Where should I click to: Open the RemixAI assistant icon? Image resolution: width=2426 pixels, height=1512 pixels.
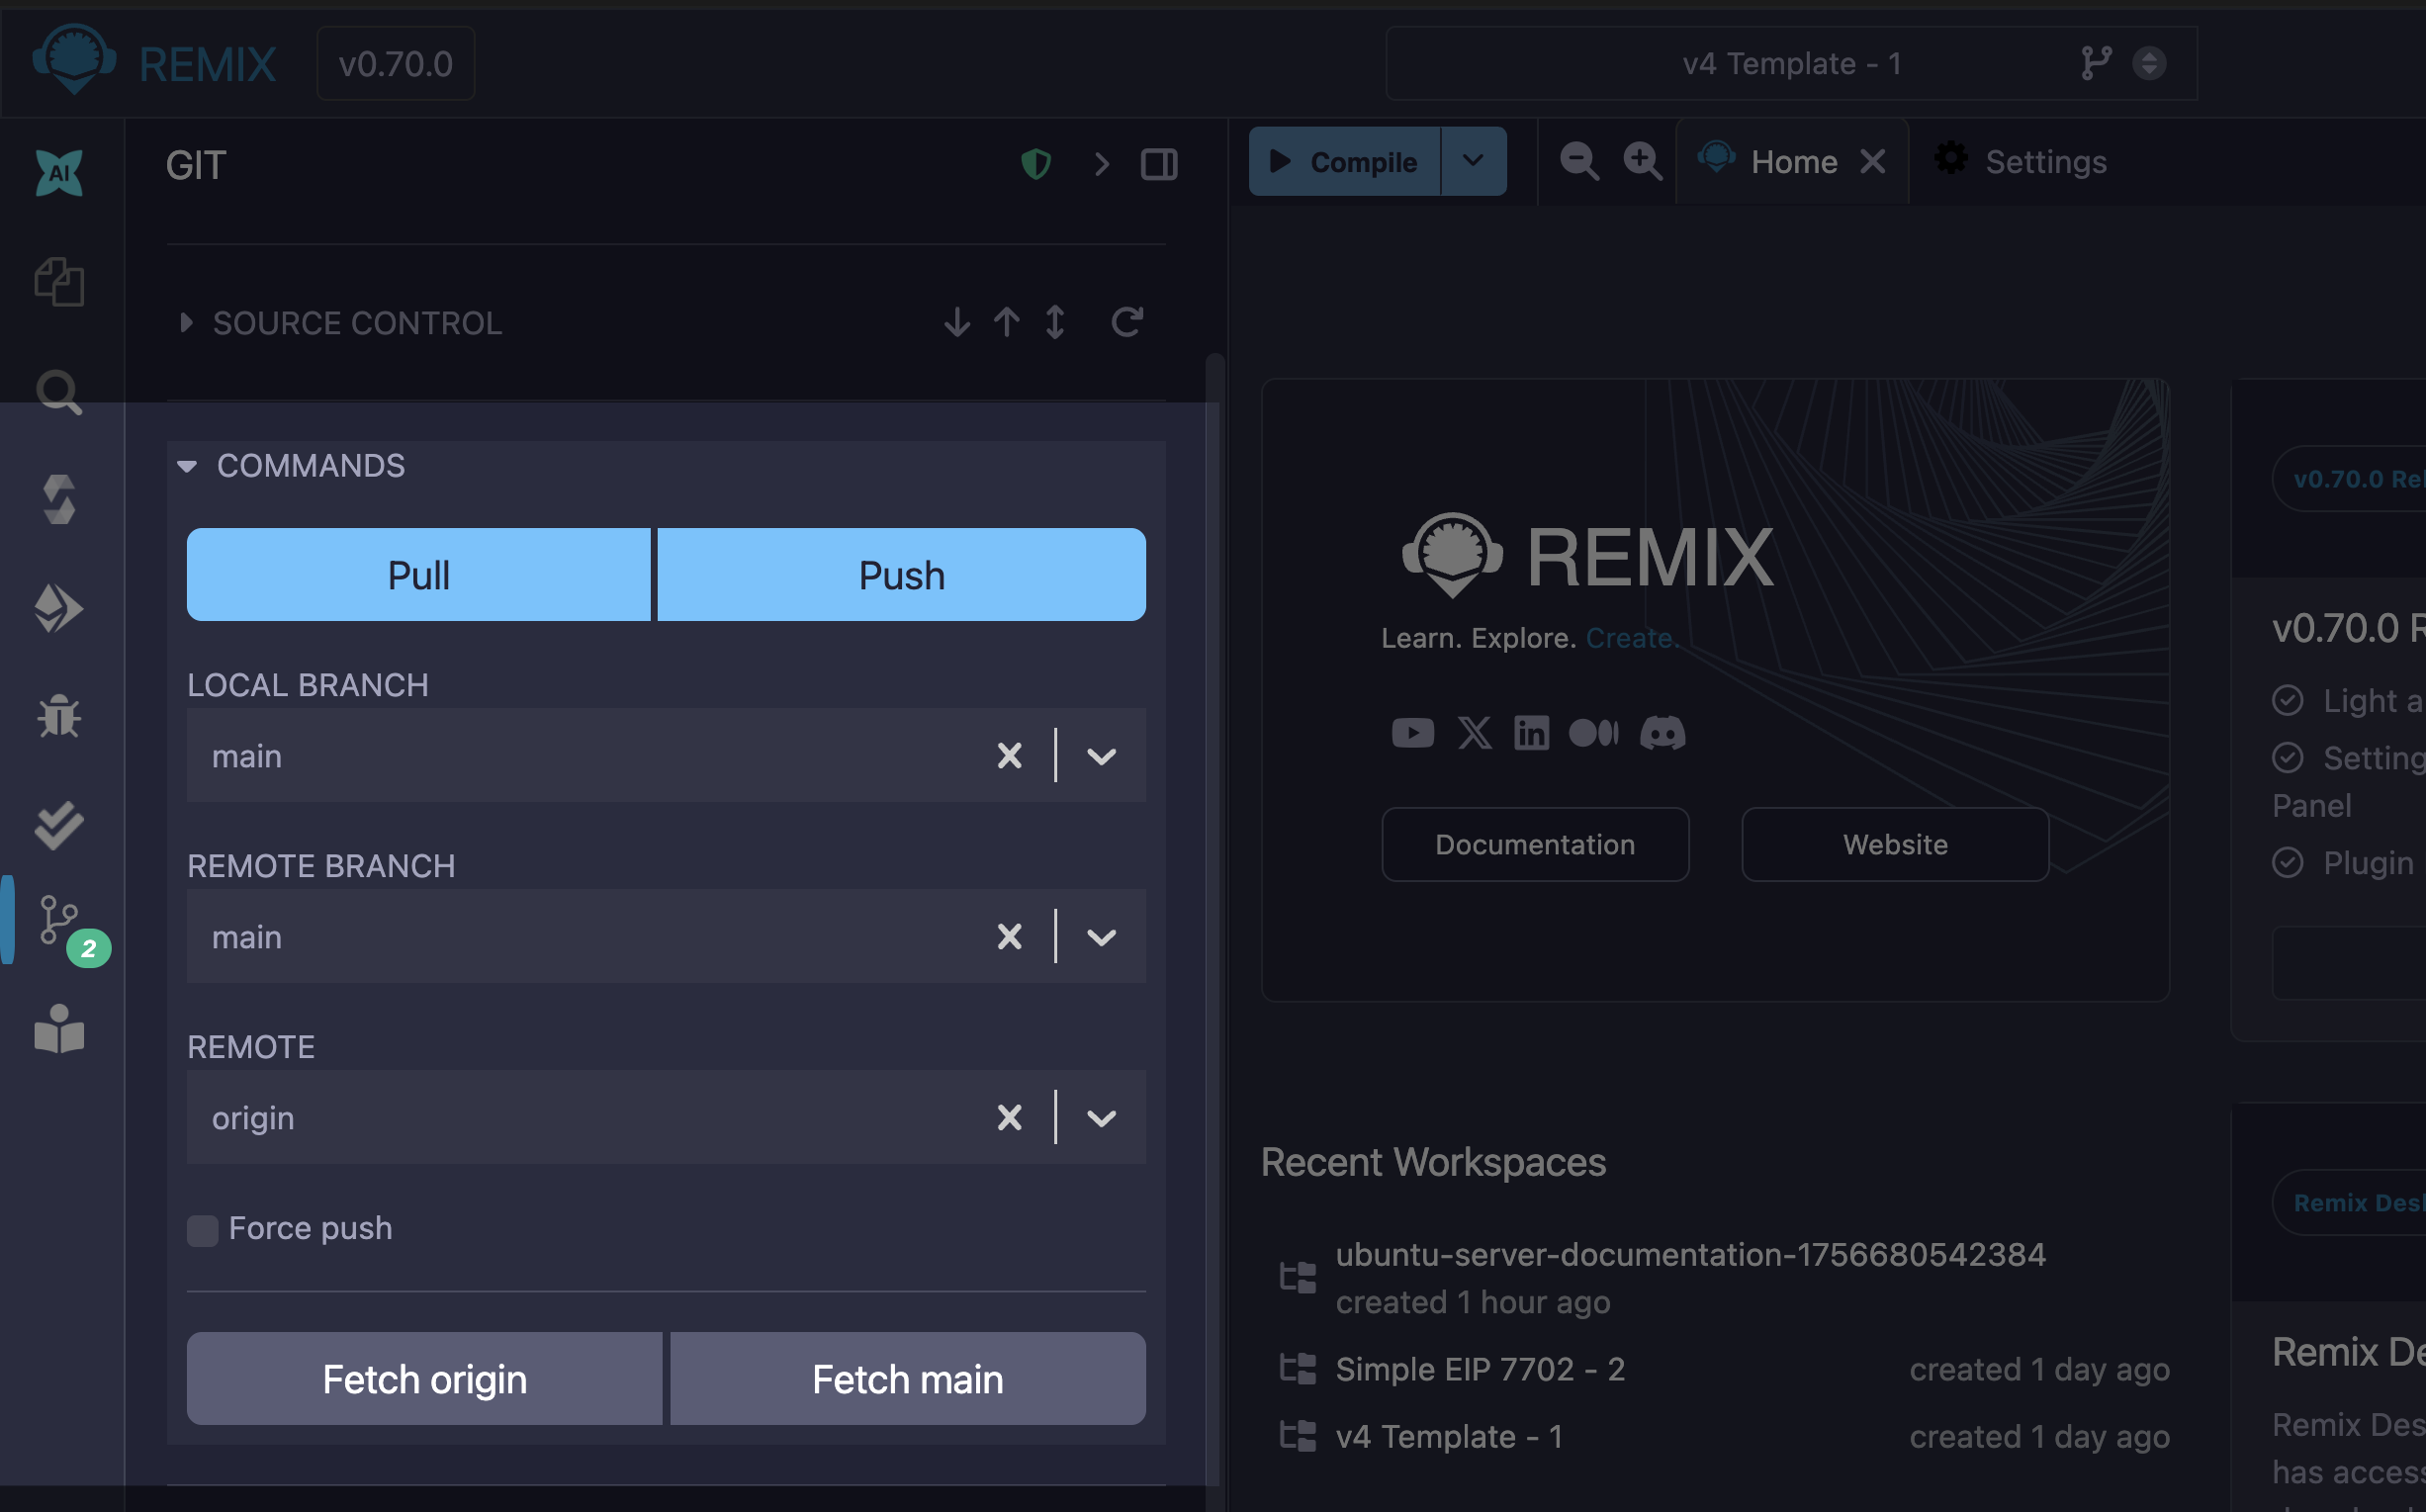click(59, 173)
